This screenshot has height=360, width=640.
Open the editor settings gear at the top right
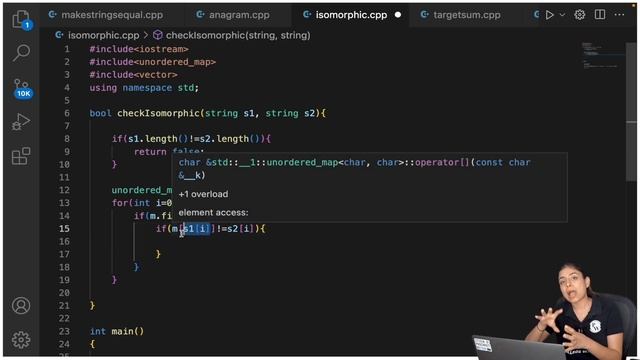580,15
